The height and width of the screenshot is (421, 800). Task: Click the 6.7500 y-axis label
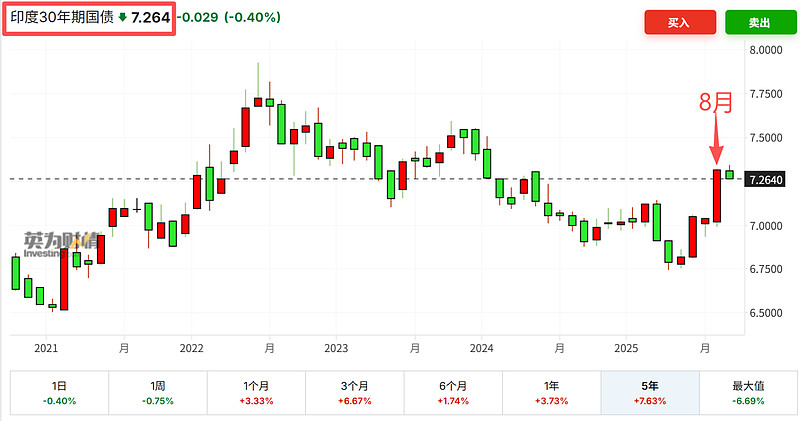point(766,269)
